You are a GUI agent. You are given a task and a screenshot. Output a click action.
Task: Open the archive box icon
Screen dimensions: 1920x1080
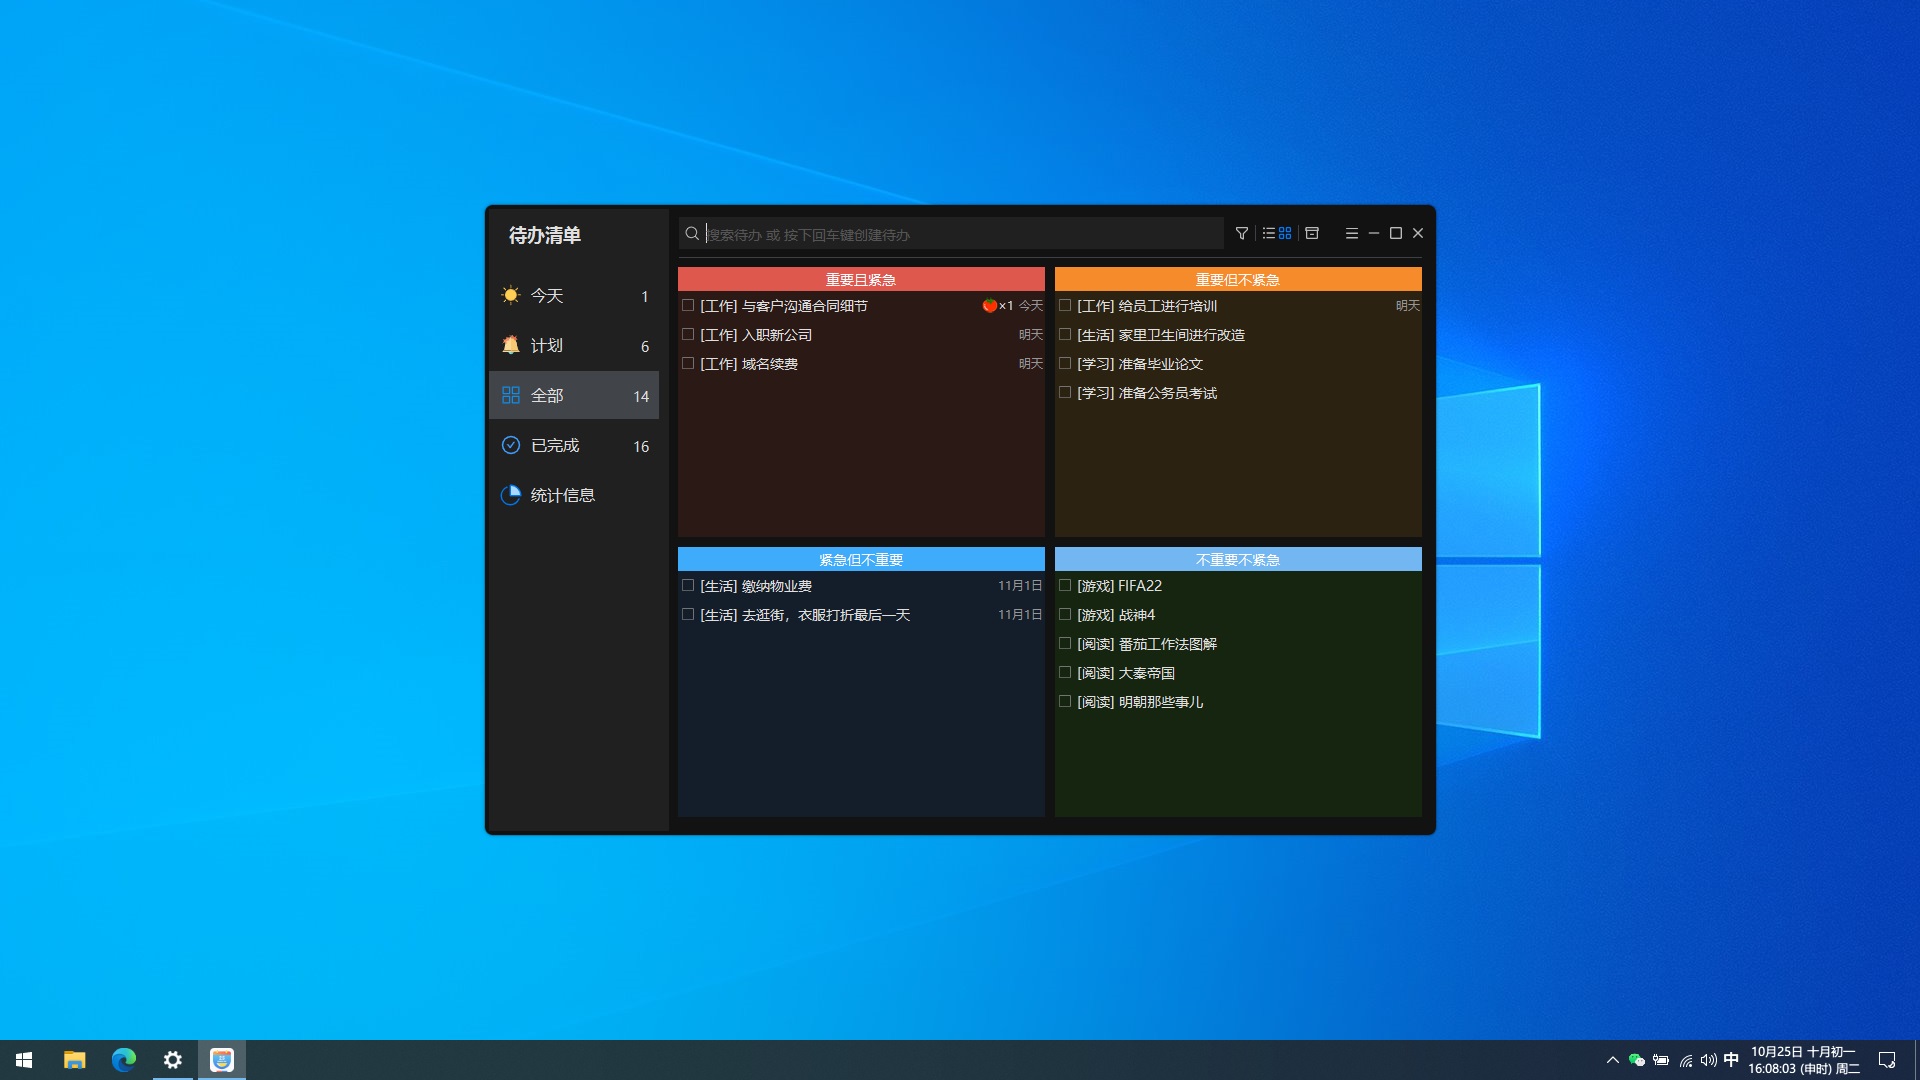coord(1312,233)
